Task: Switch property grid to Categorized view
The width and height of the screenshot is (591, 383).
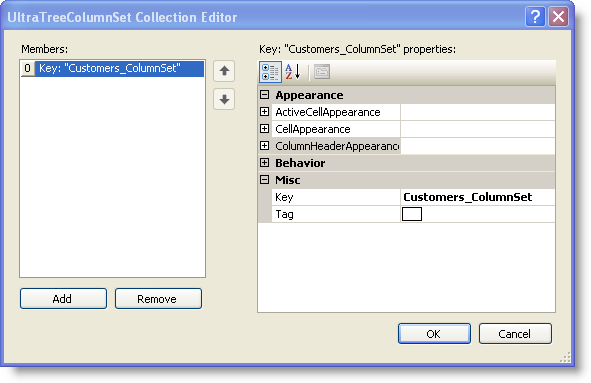Action: point(270,72)
